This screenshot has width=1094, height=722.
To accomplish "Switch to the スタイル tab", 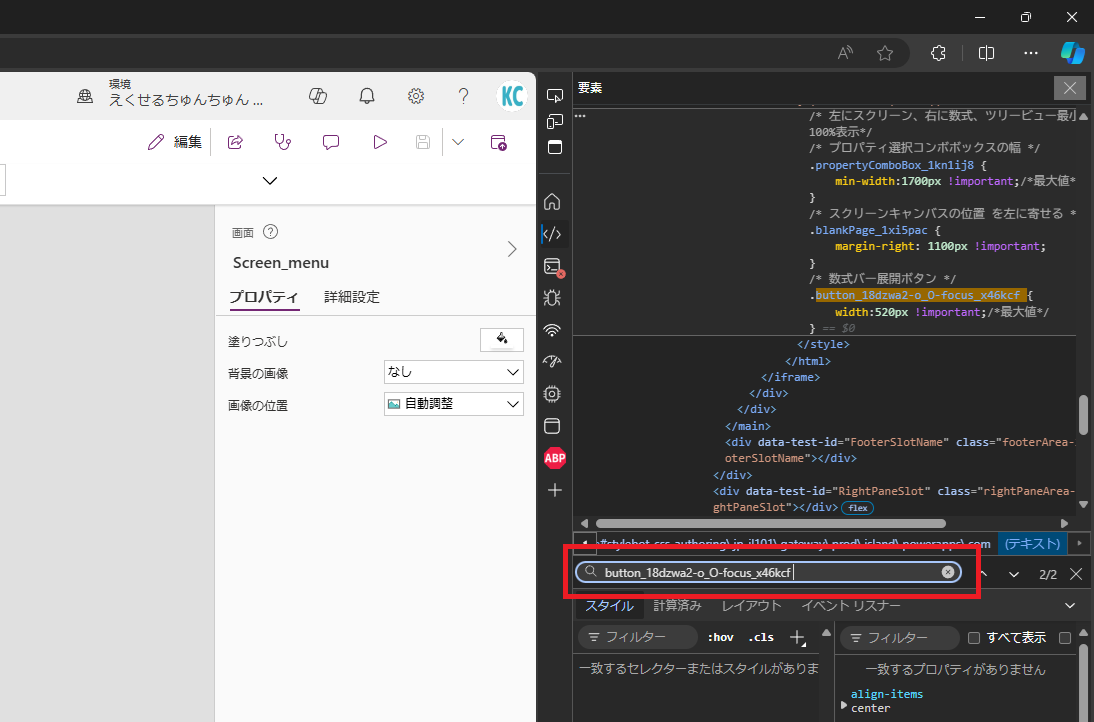I will (x=609, y=606).
